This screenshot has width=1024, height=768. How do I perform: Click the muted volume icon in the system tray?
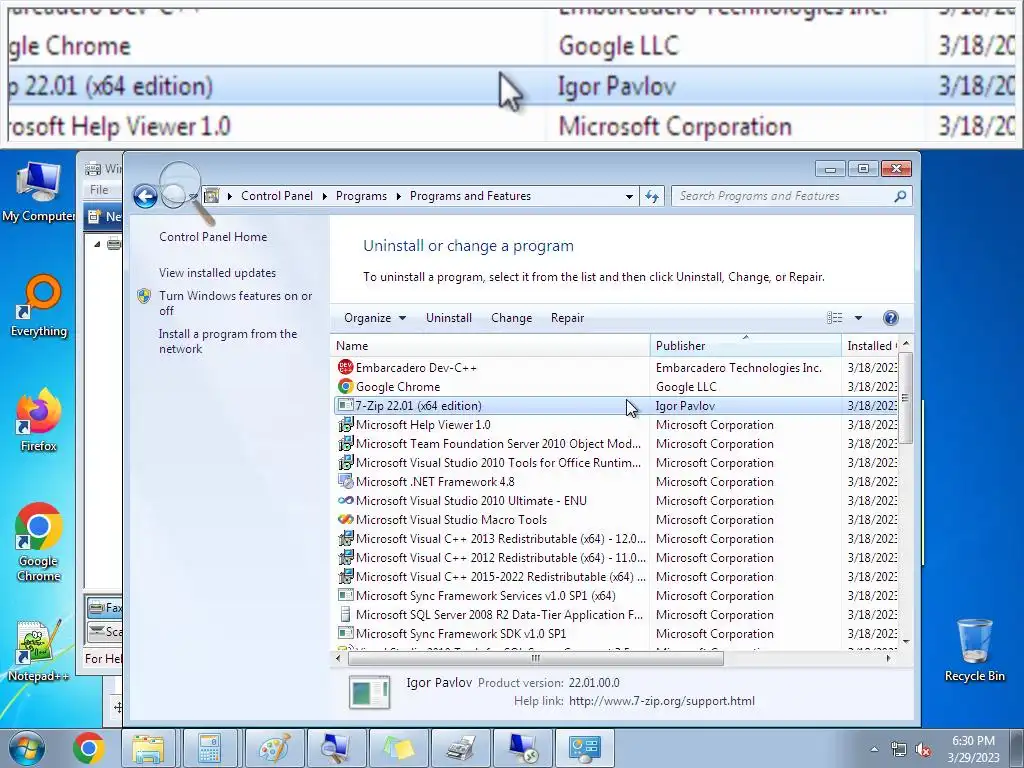(x=923, y=750)
